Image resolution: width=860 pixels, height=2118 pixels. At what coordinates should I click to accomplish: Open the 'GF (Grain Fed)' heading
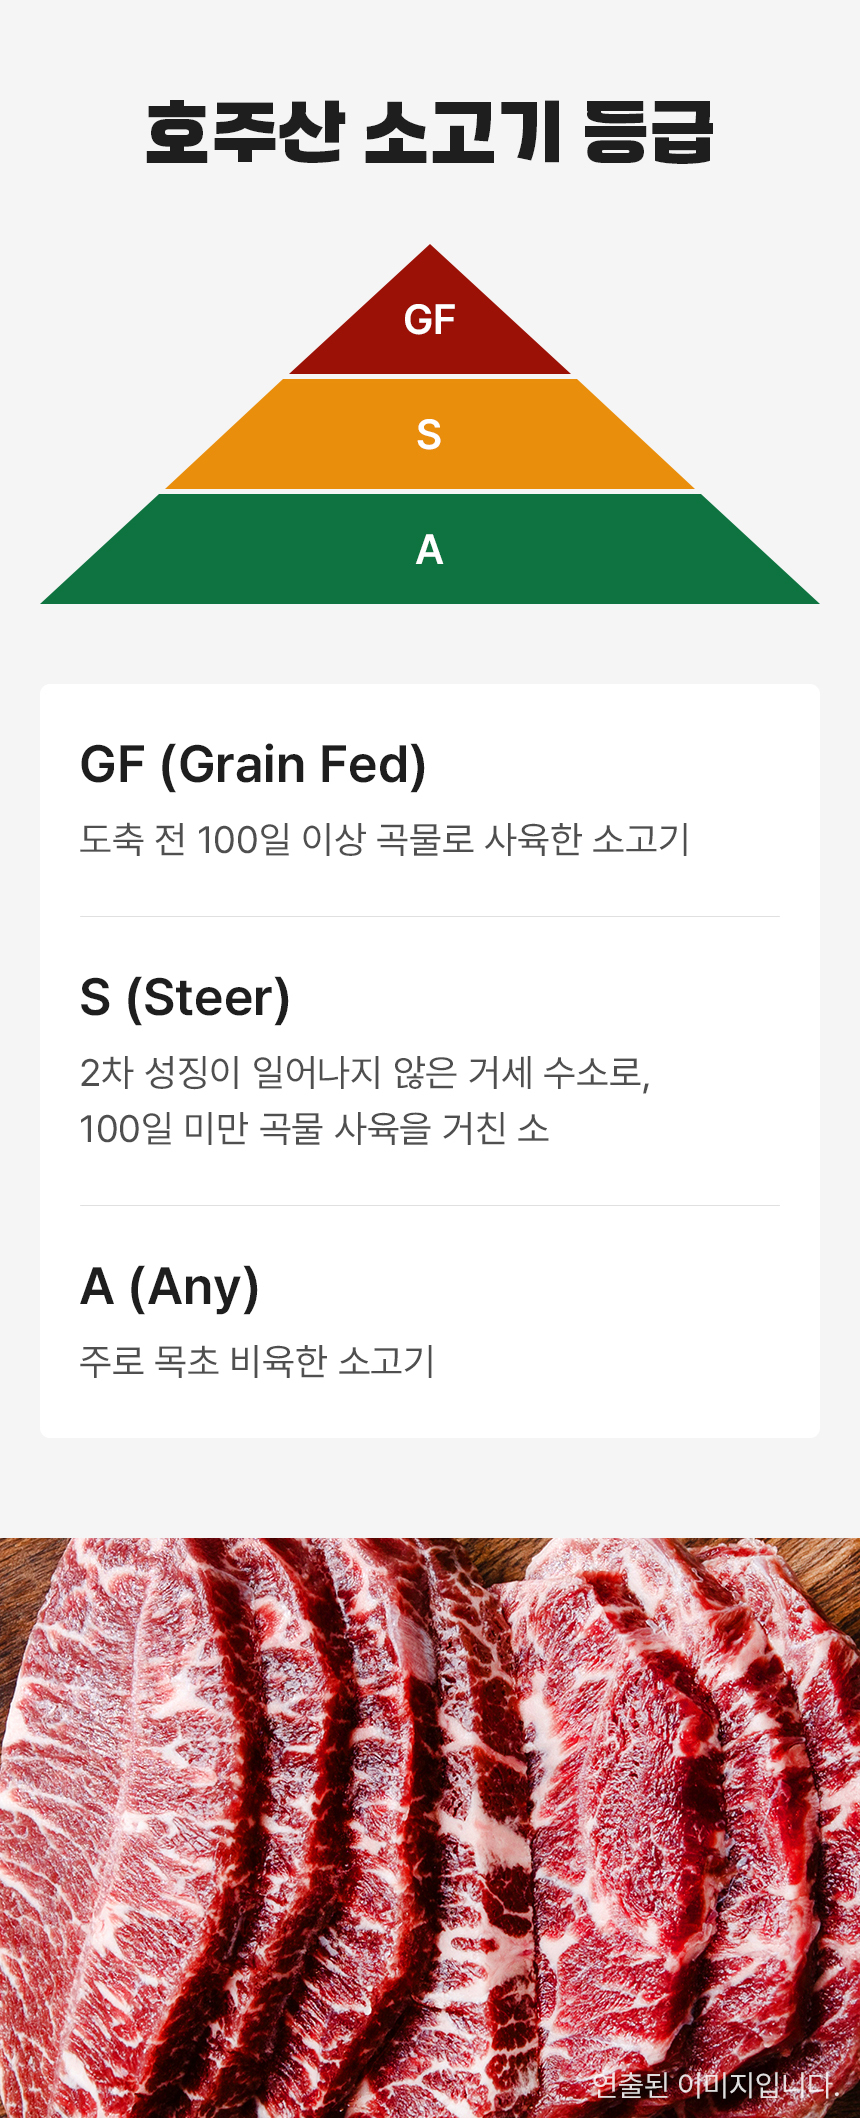tap(253, 765)
